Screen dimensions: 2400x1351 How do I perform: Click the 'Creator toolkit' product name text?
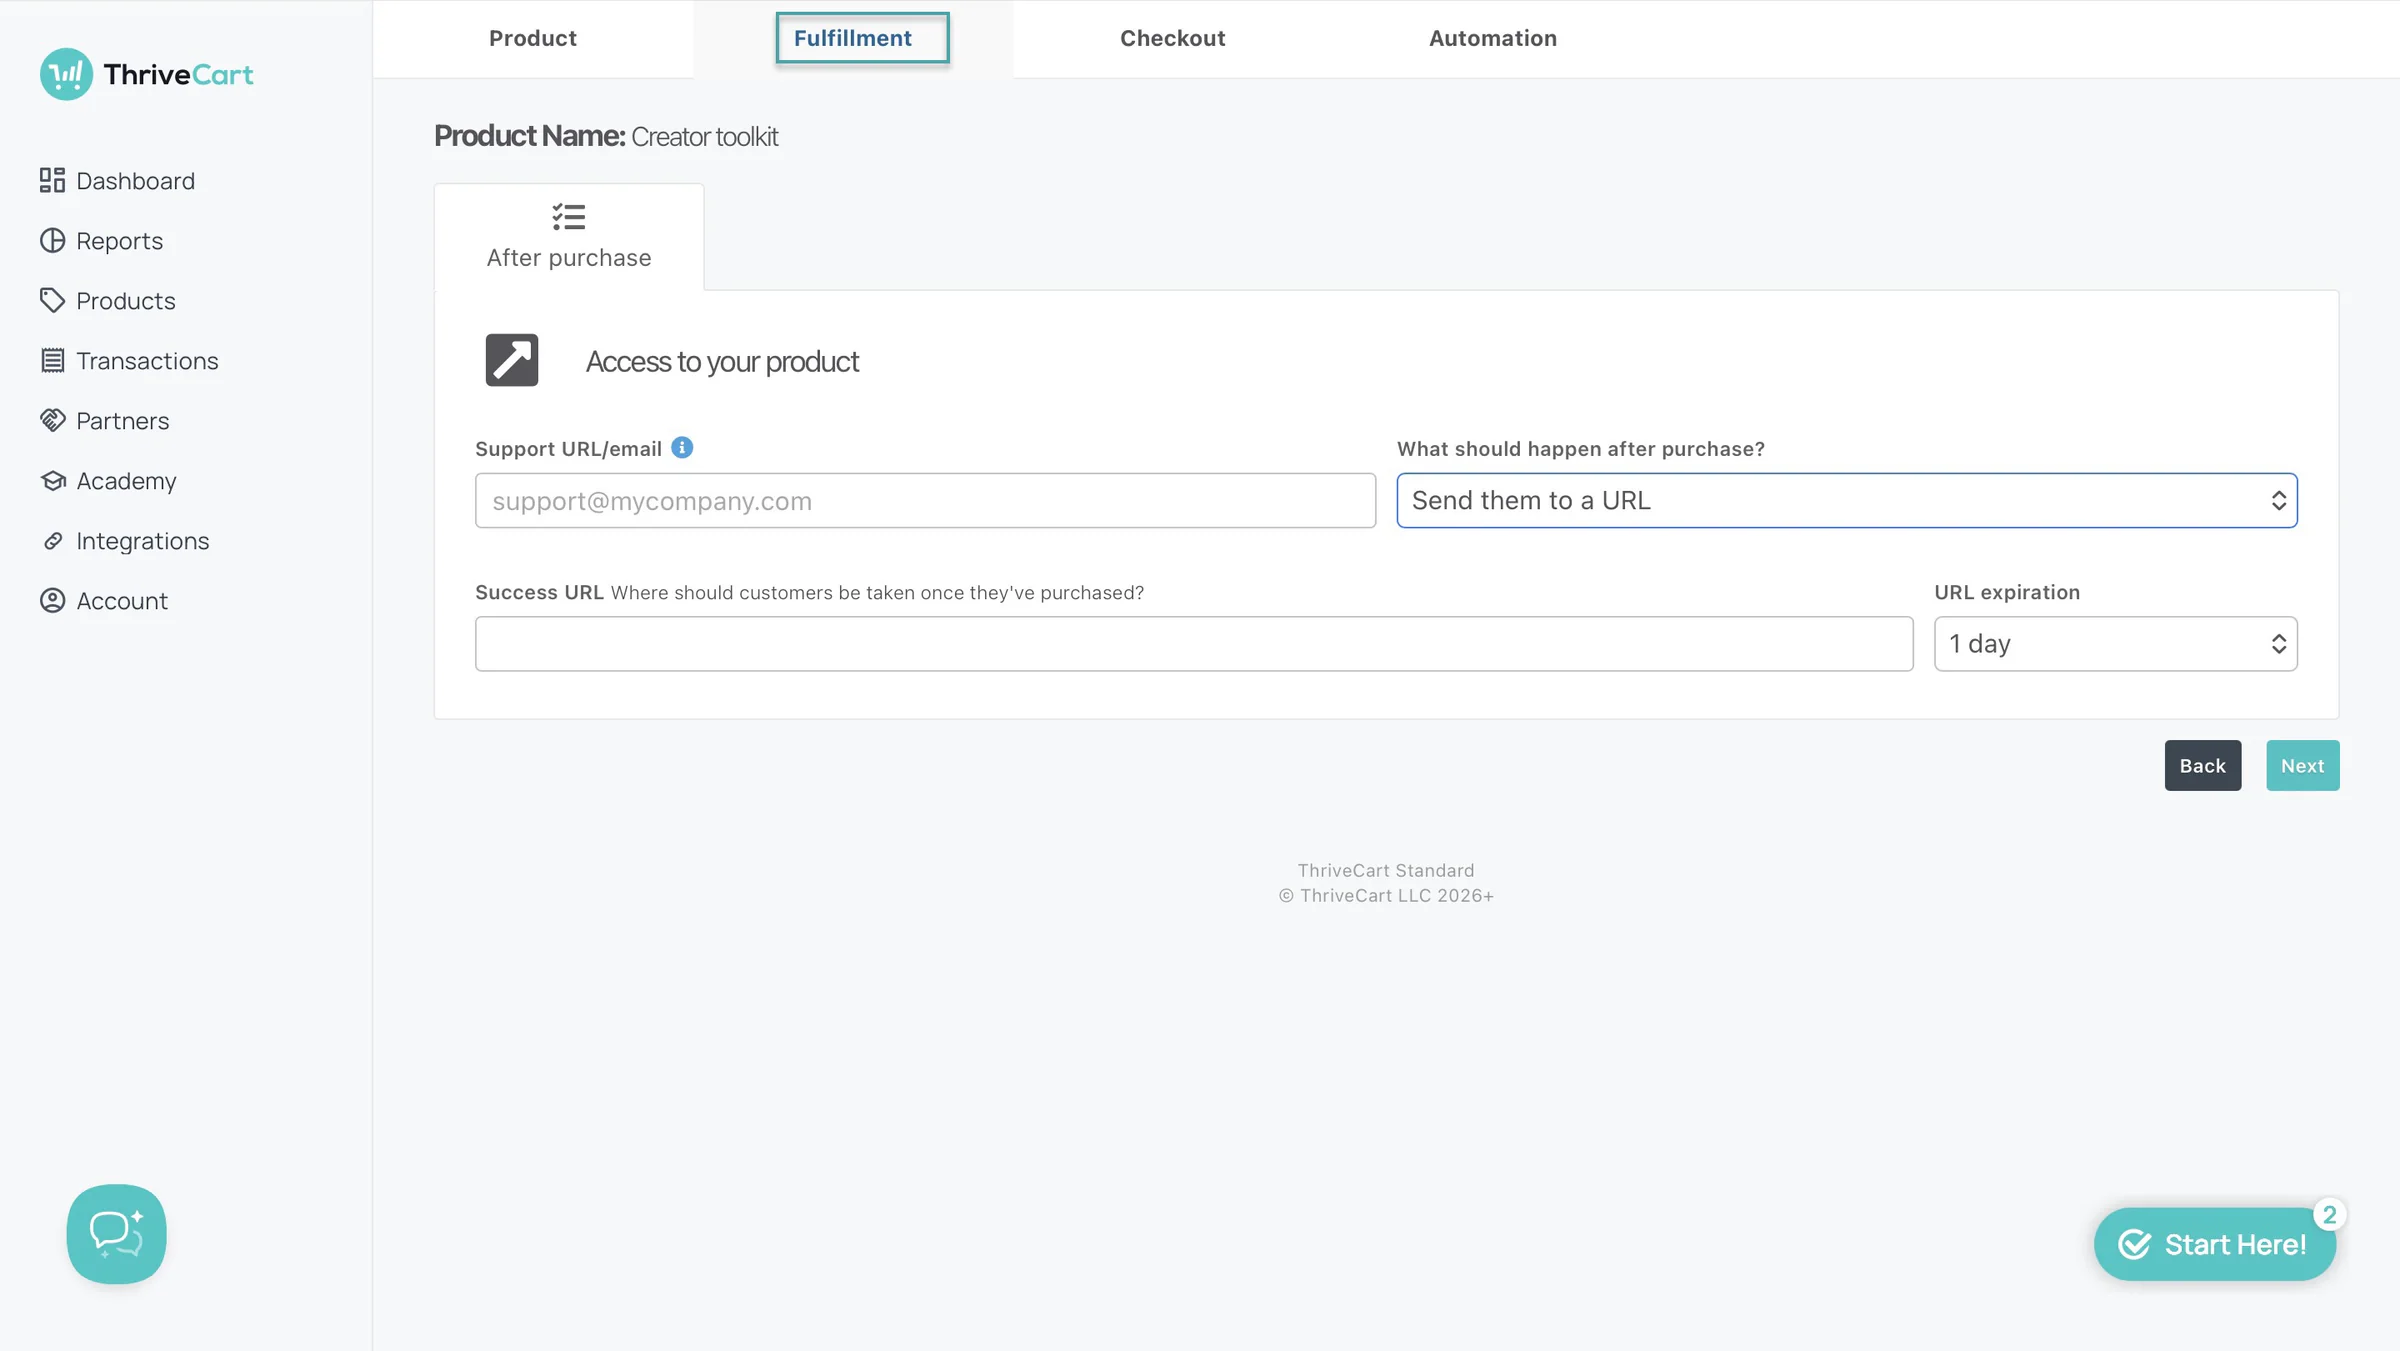pyautogui.click(x=704, y=136)
